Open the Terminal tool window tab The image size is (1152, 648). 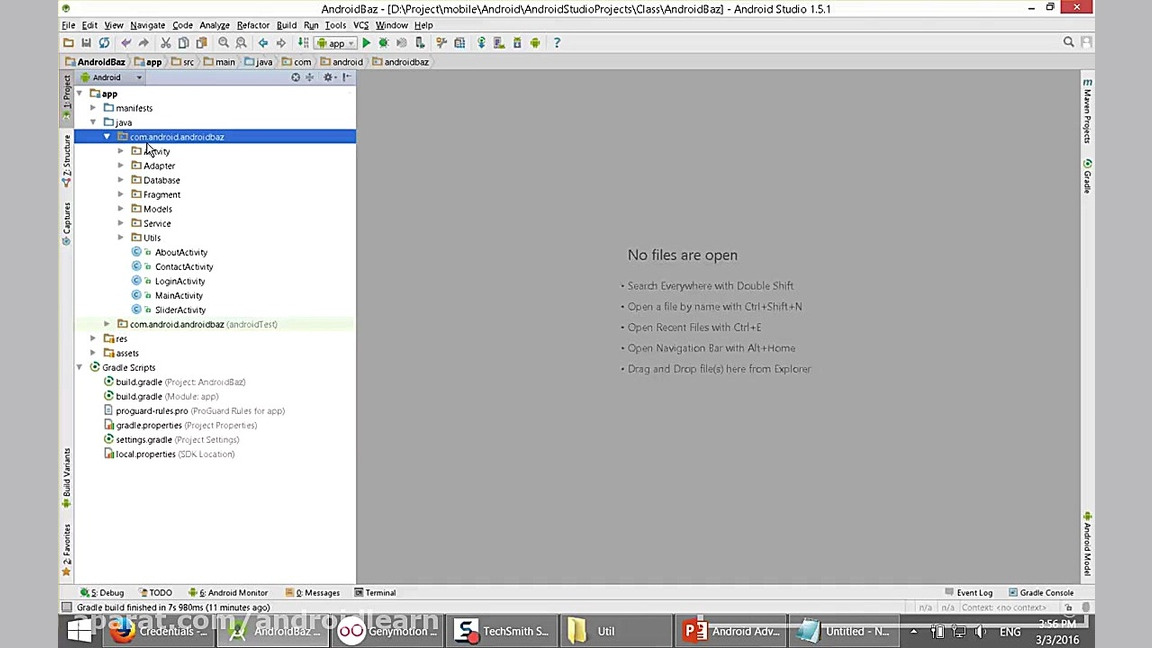[x=375, y=593]
